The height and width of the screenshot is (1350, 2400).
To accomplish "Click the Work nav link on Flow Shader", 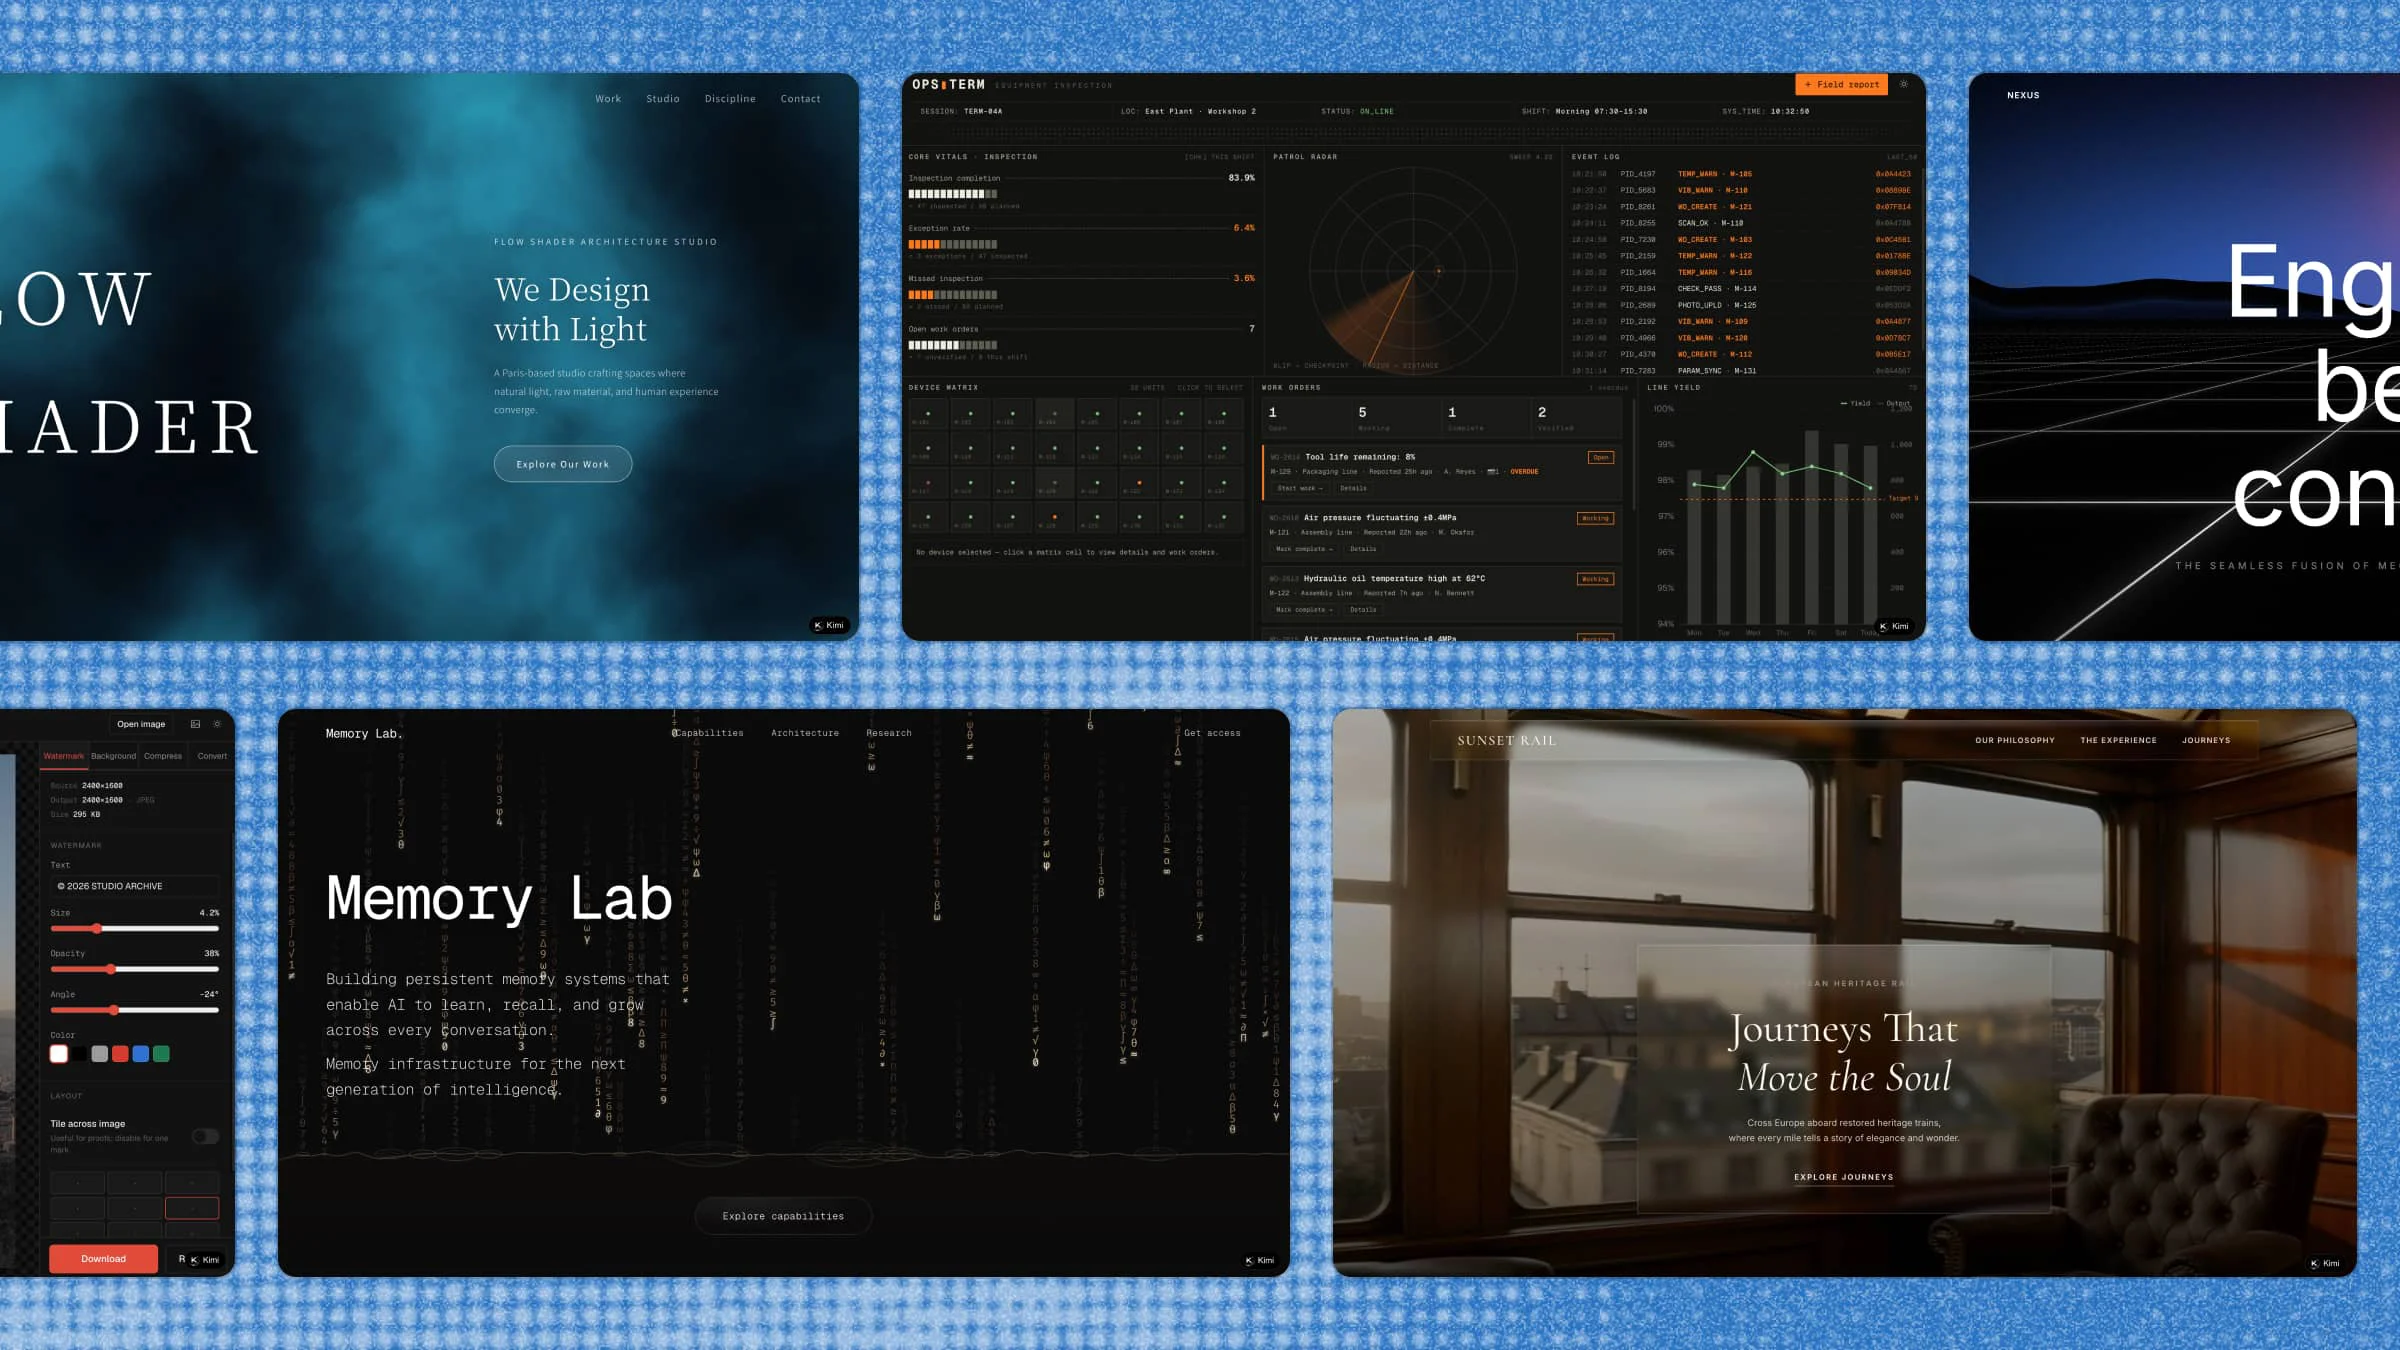I will pos(608,99).
